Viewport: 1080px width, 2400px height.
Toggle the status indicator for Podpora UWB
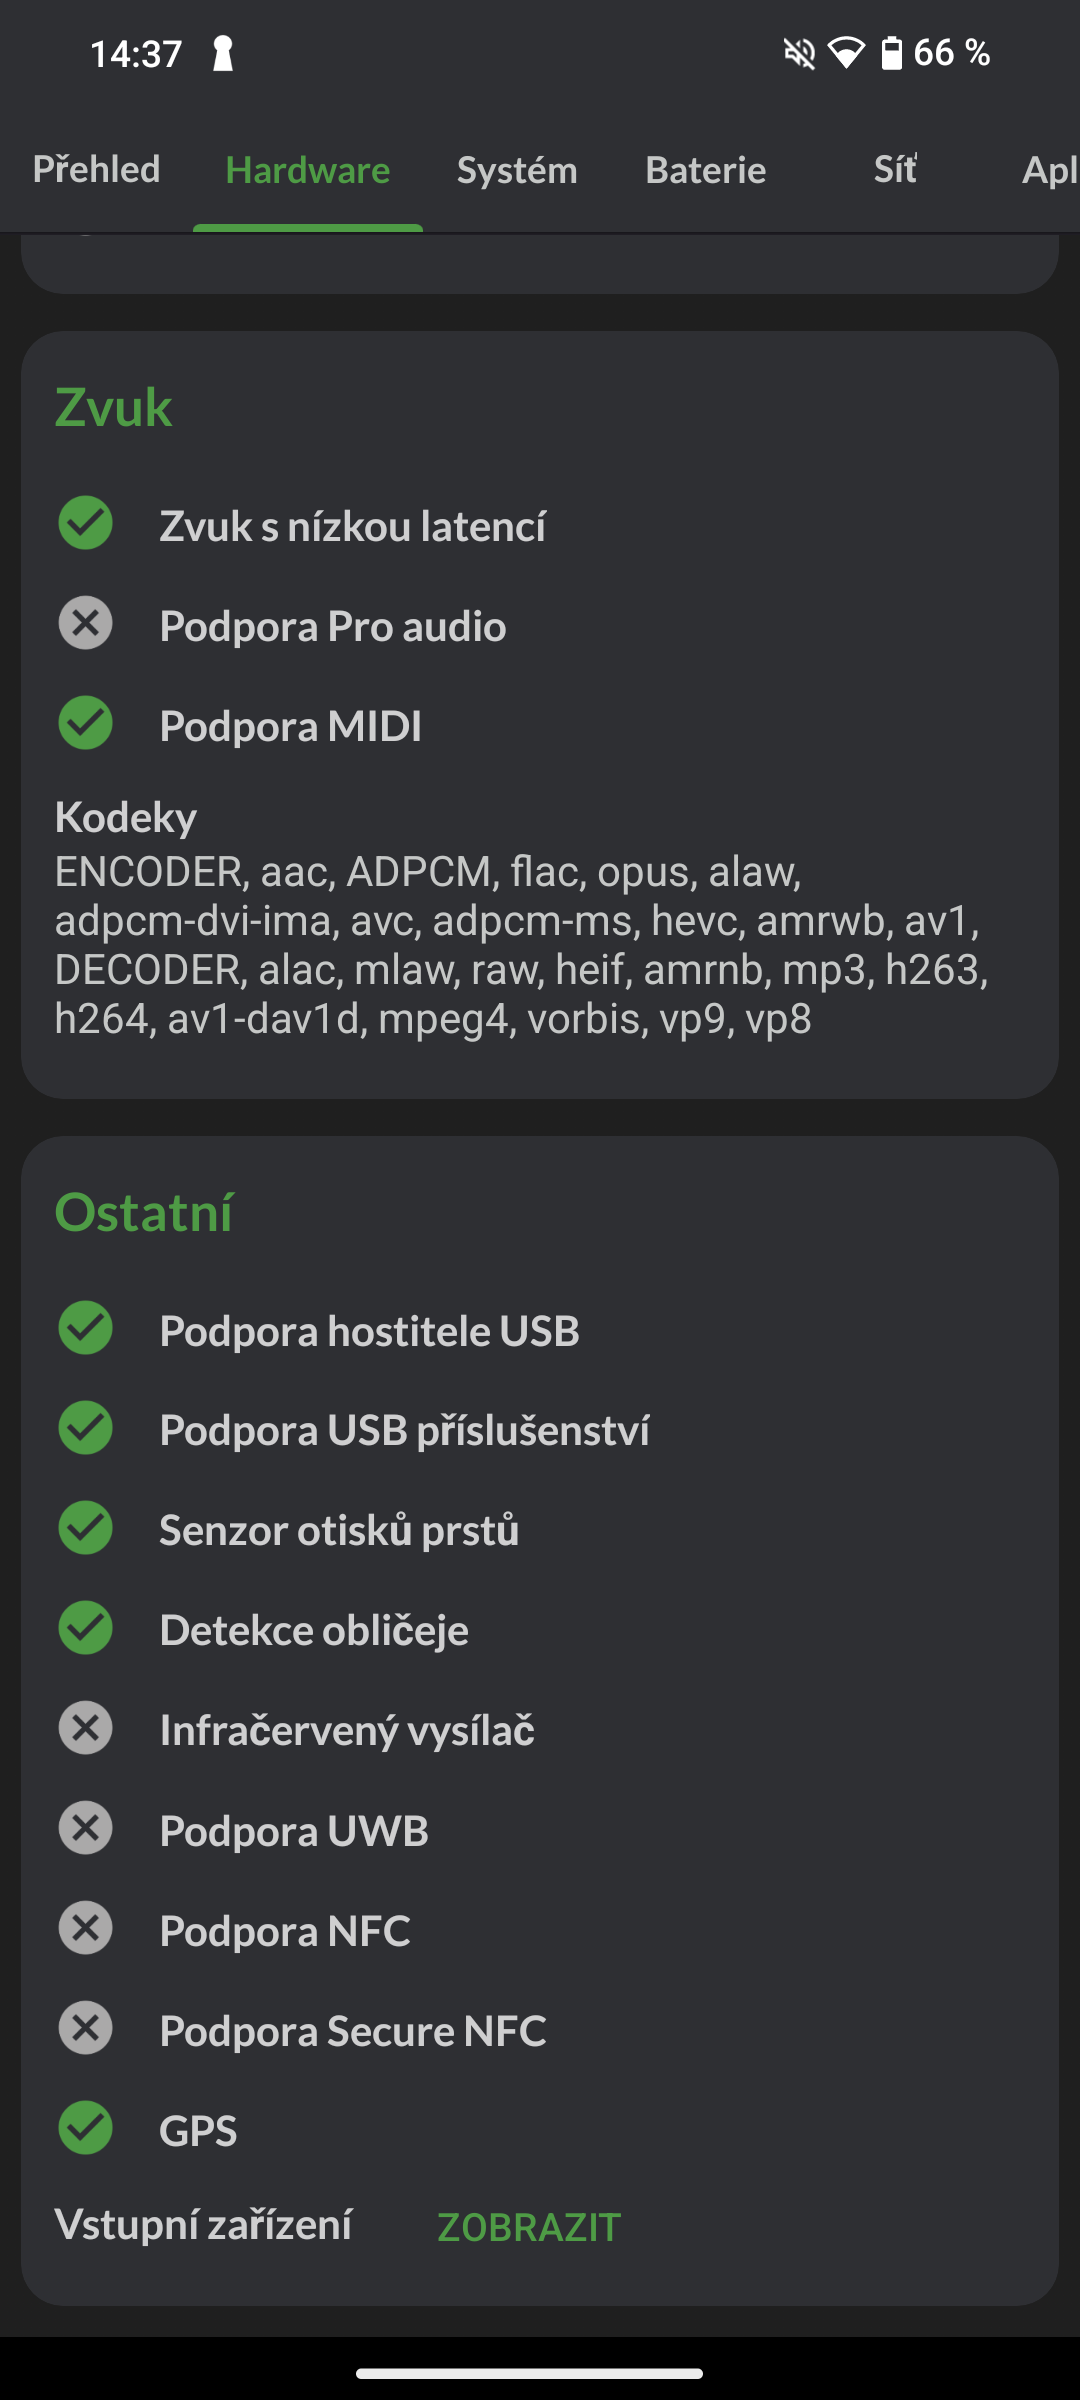pyautogui.click(x=85, y=1829)
